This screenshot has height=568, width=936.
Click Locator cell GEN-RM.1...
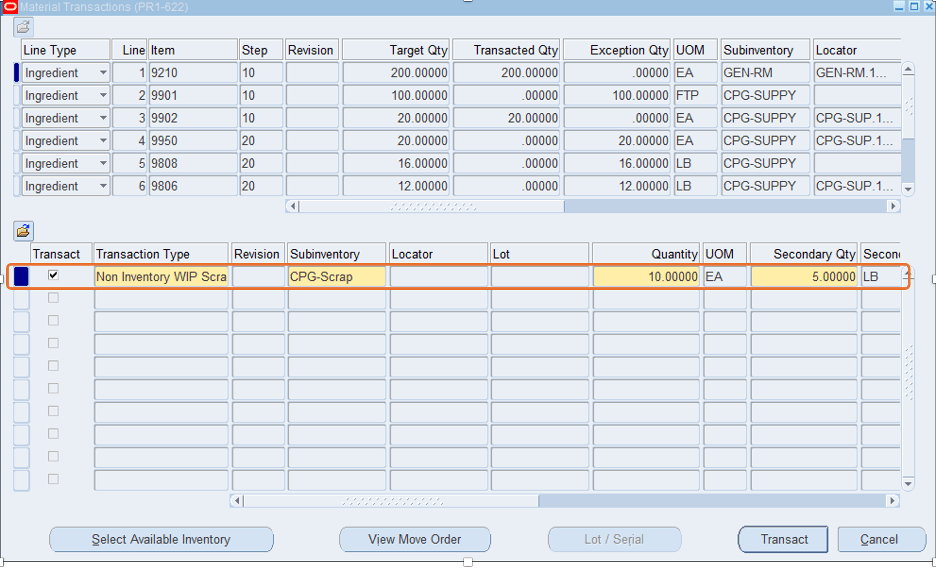click(x=857, y=73)
